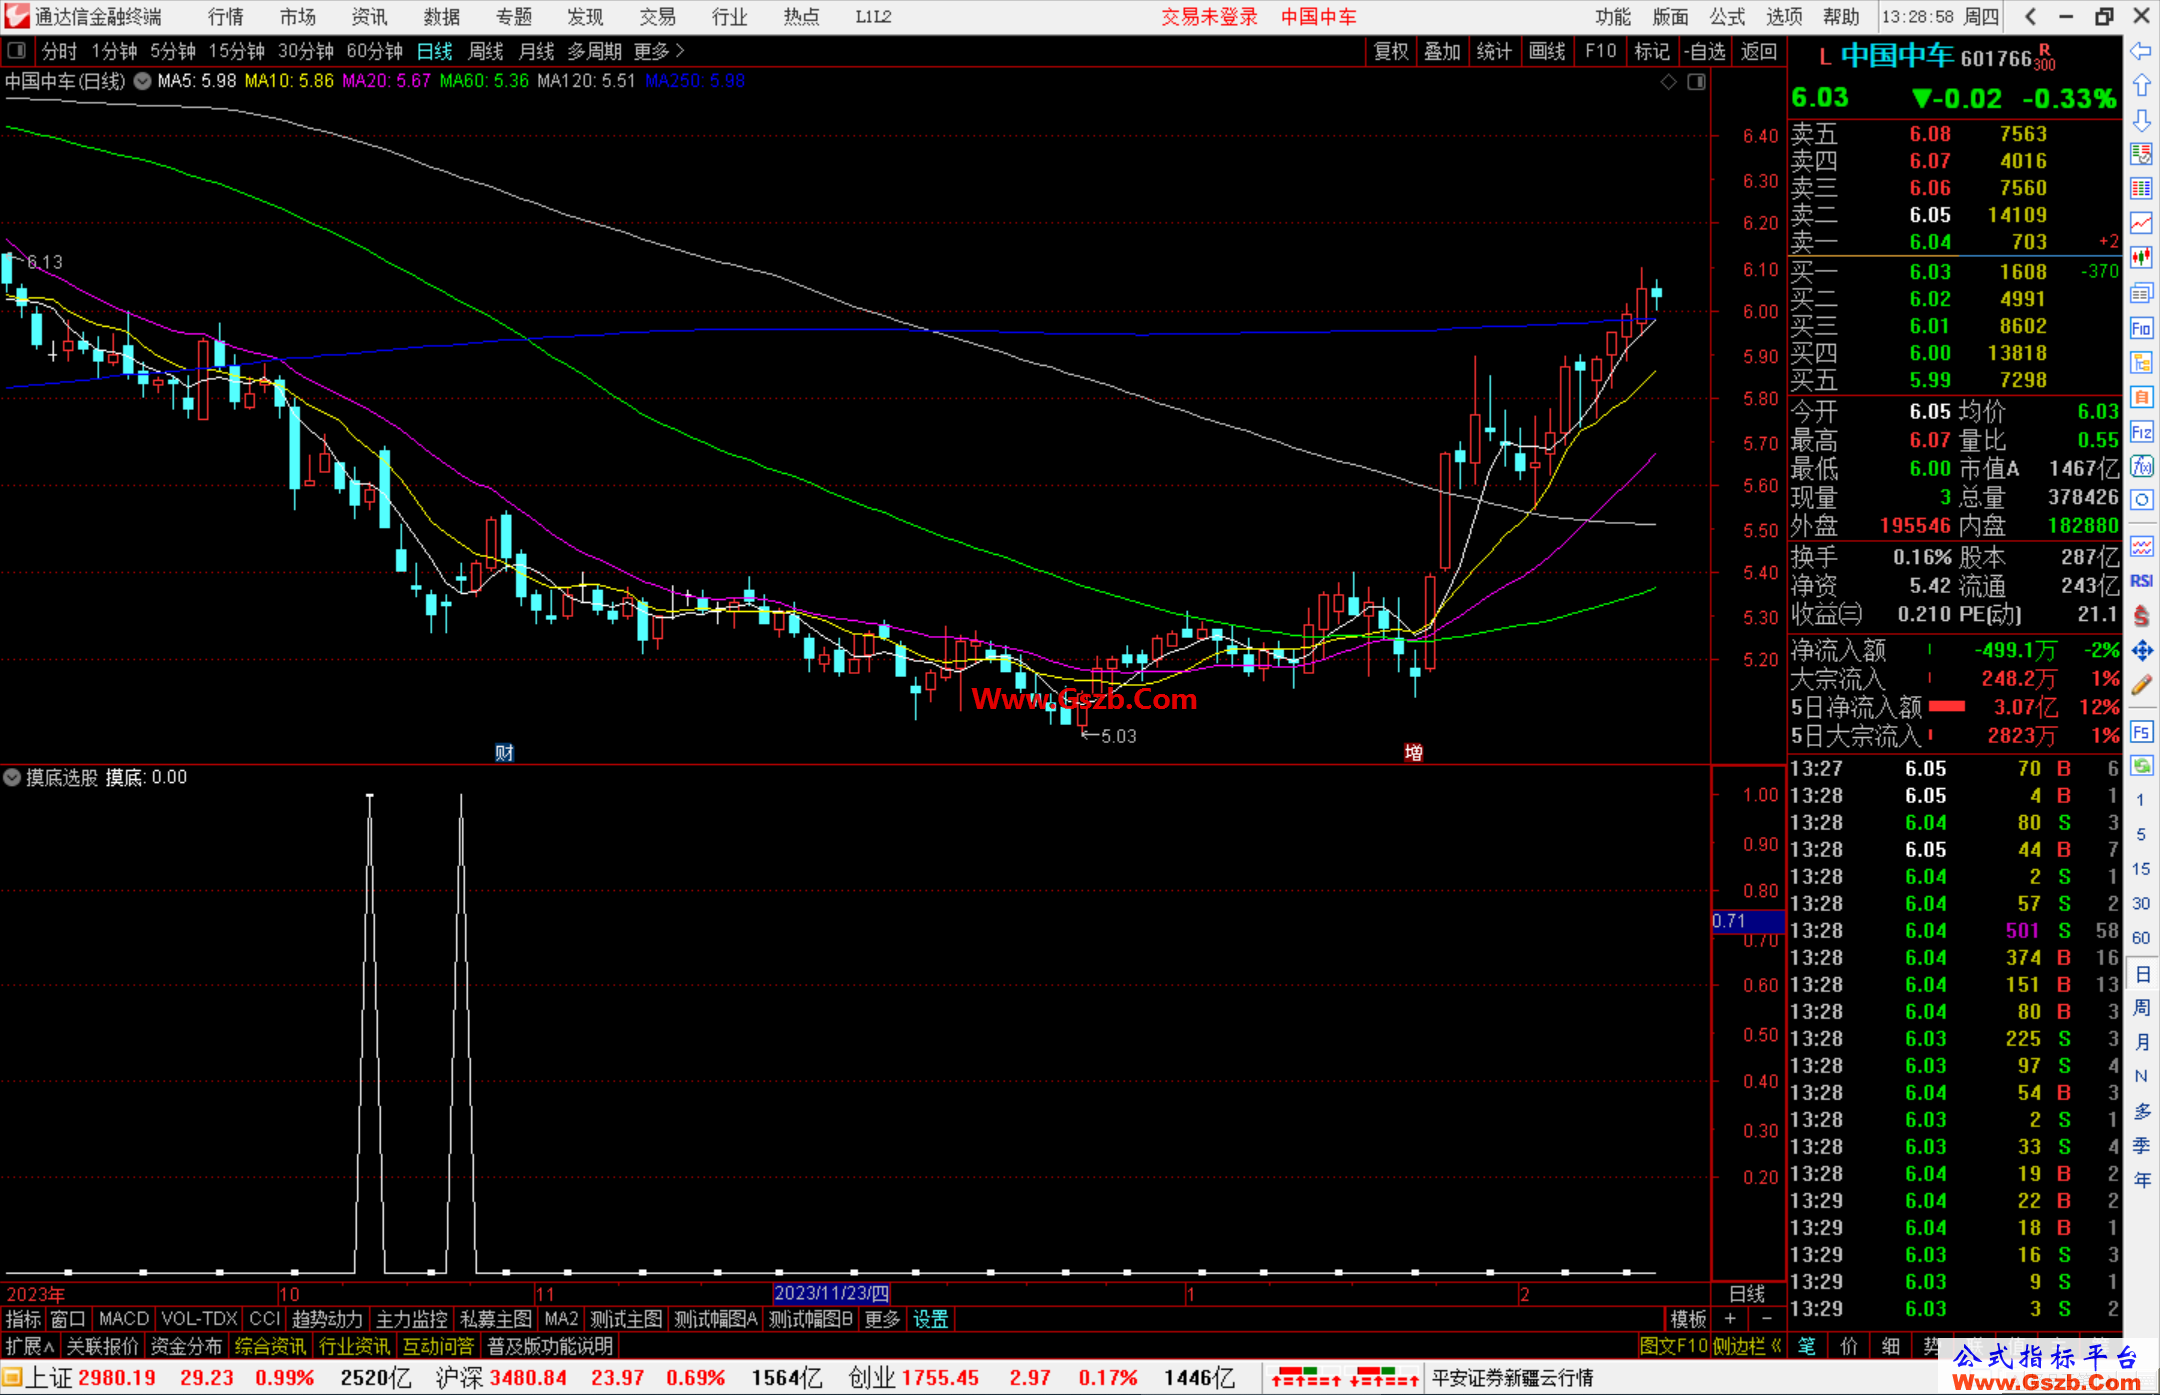
Task: Open the colored quote table icon
Action: [x=2141, y=189]
